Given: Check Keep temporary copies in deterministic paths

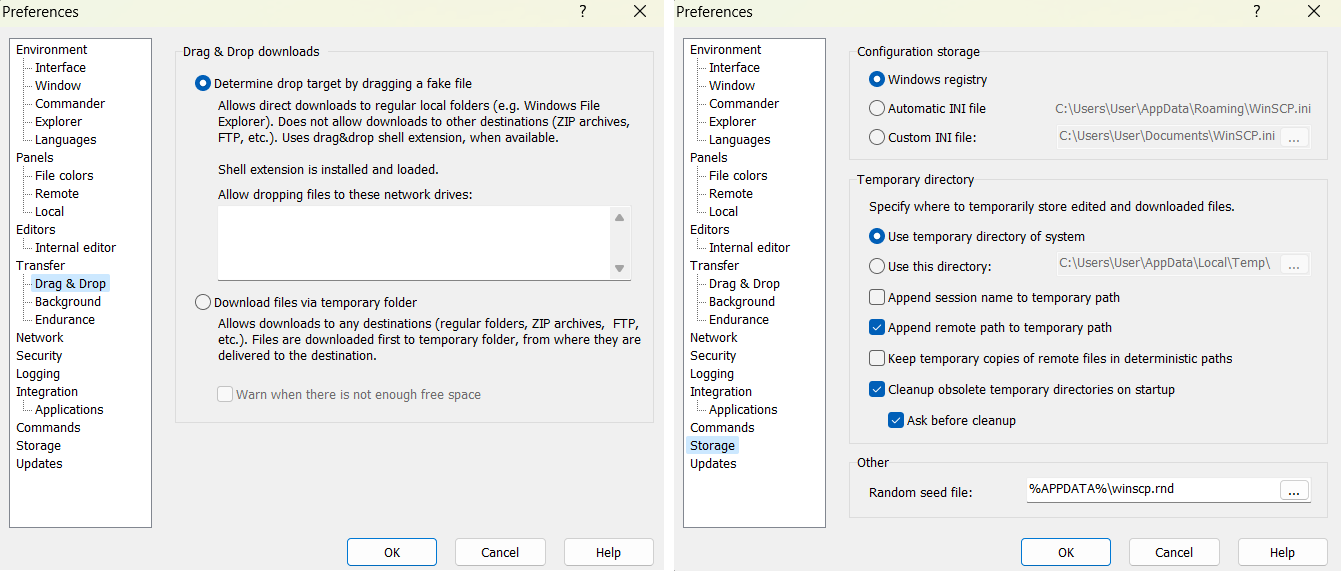Looking at the screenshot, I should click(877, 358).
